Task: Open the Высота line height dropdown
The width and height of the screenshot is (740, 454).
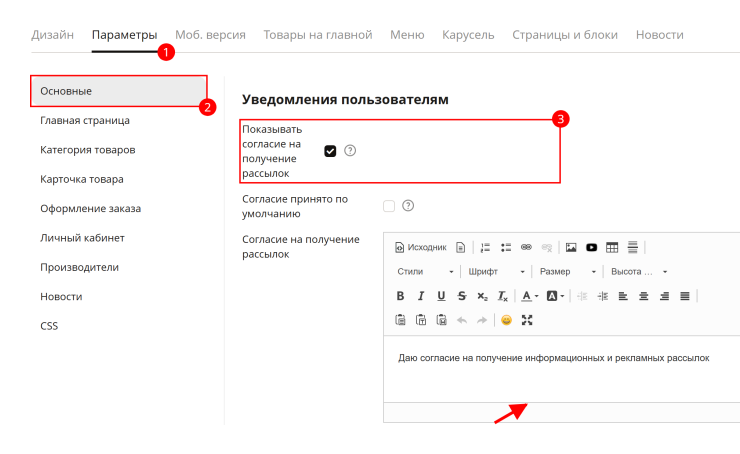Action: [639, 272]
